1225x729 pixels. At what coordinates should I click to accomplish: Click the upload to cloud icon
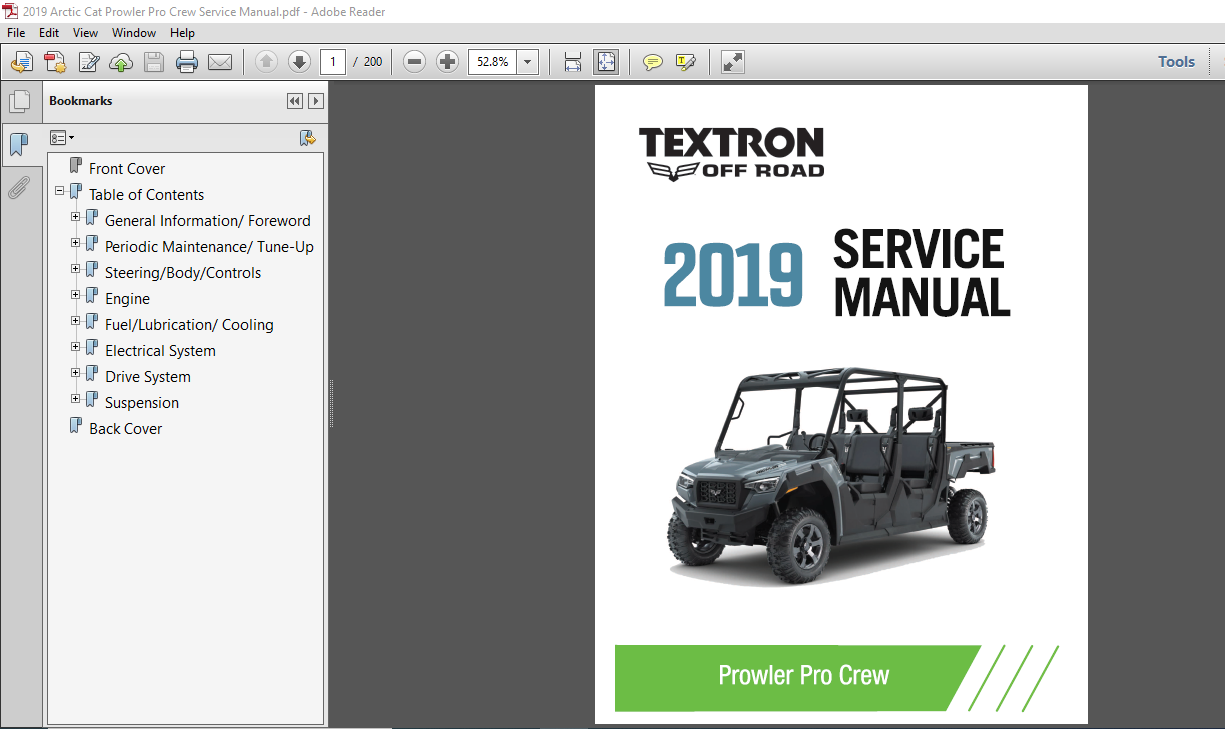[x=121, y=62]
